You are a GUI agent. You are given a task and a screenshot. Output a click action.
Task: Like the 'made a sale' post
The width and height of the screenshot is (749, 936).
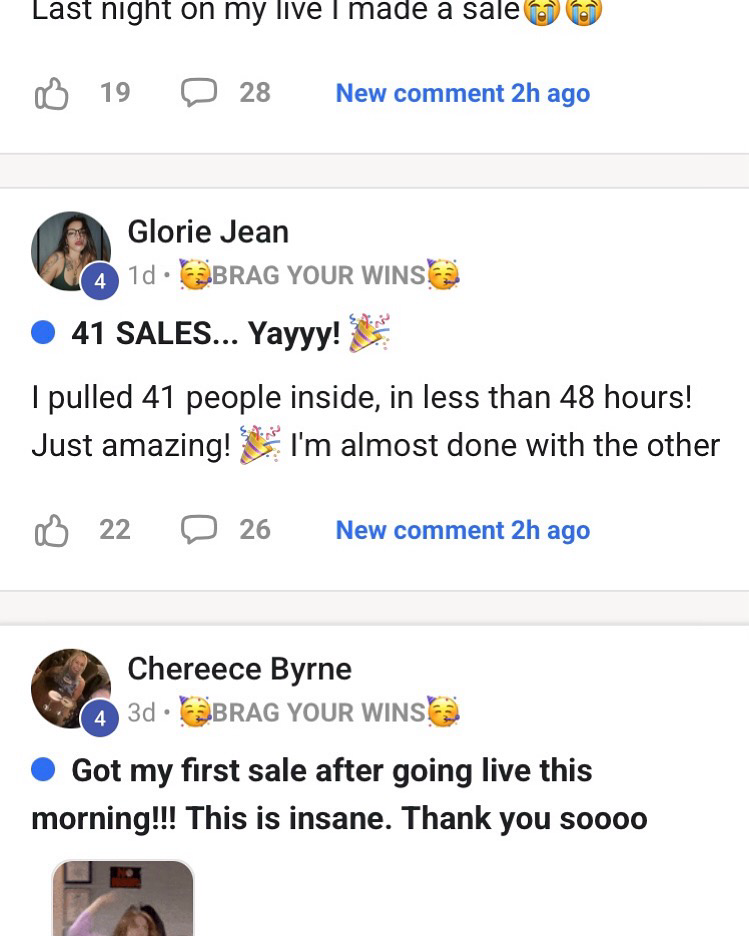tap(51, 94)
